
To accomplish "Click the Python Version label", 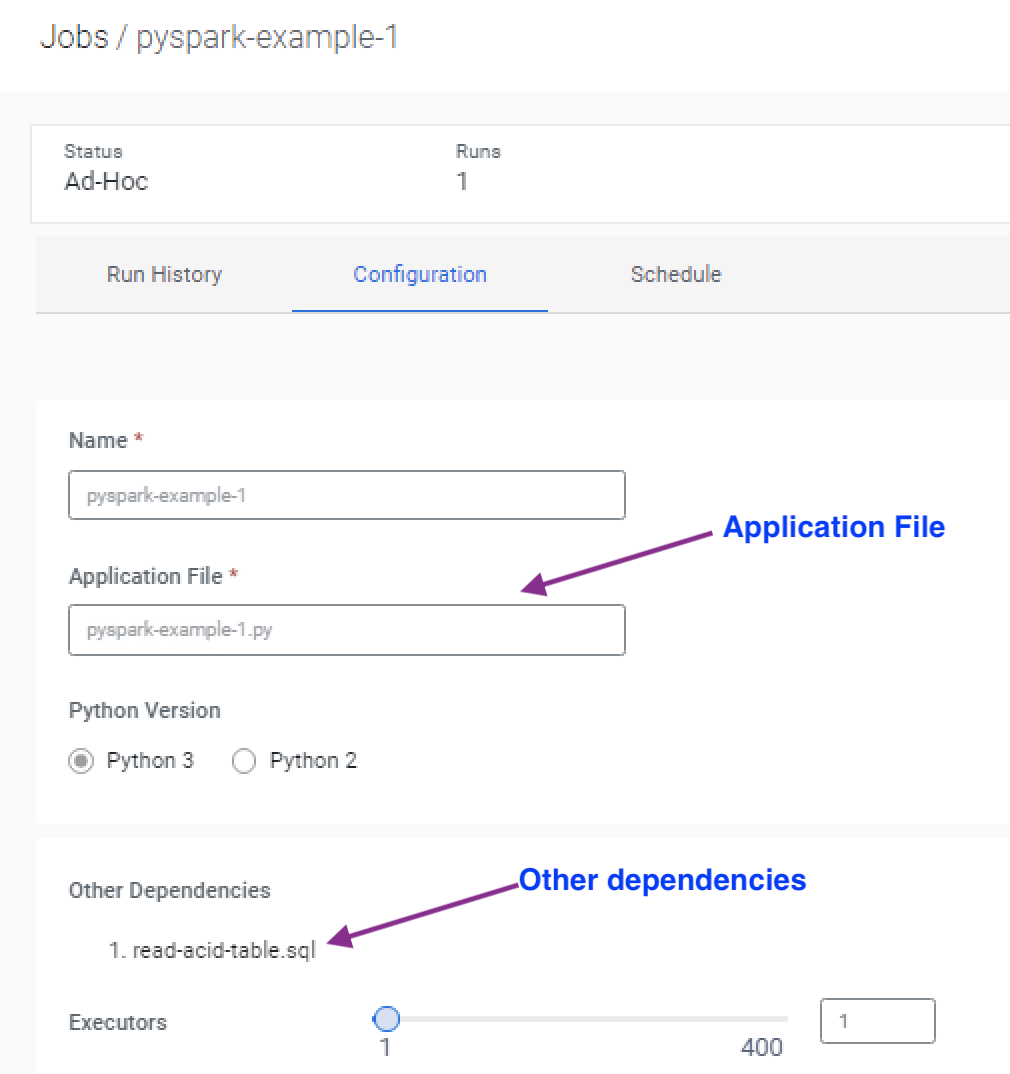I will (x=144, y=711).
